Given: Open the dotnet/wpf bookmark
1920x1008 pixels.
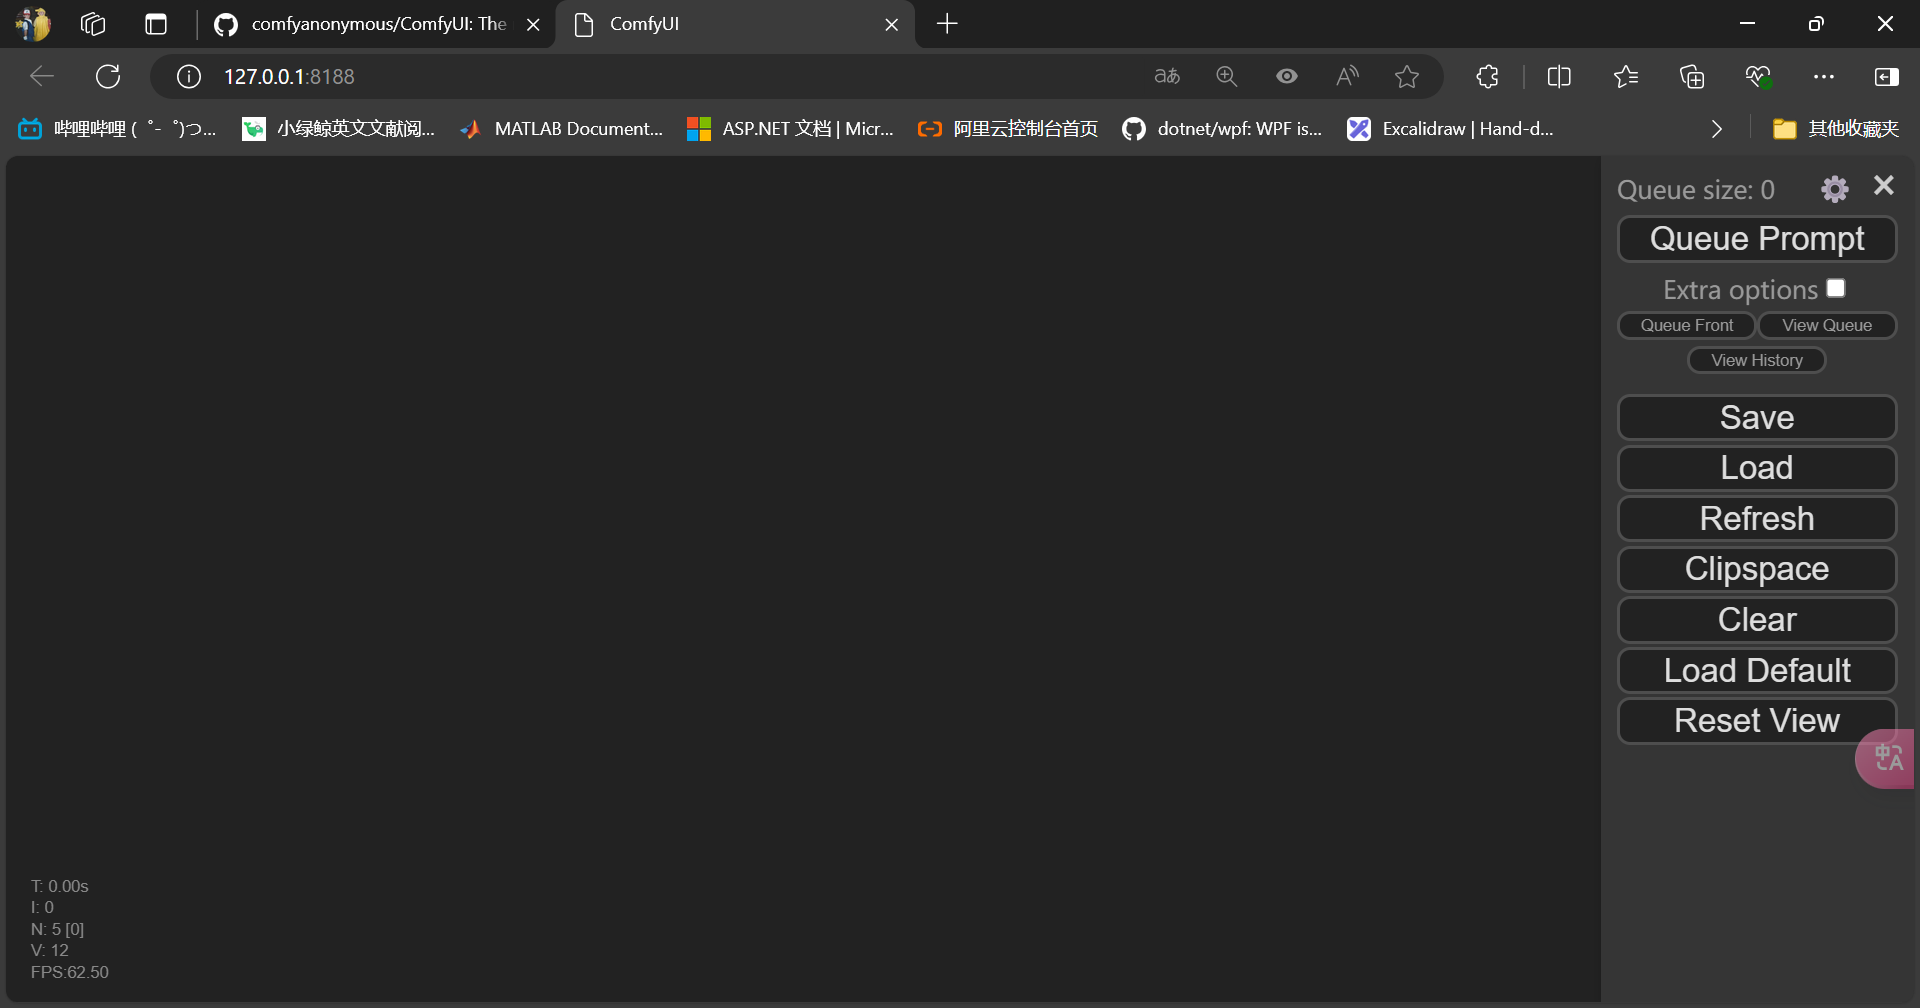Looking at the screenshot, I should click(x=1222, y=129).
